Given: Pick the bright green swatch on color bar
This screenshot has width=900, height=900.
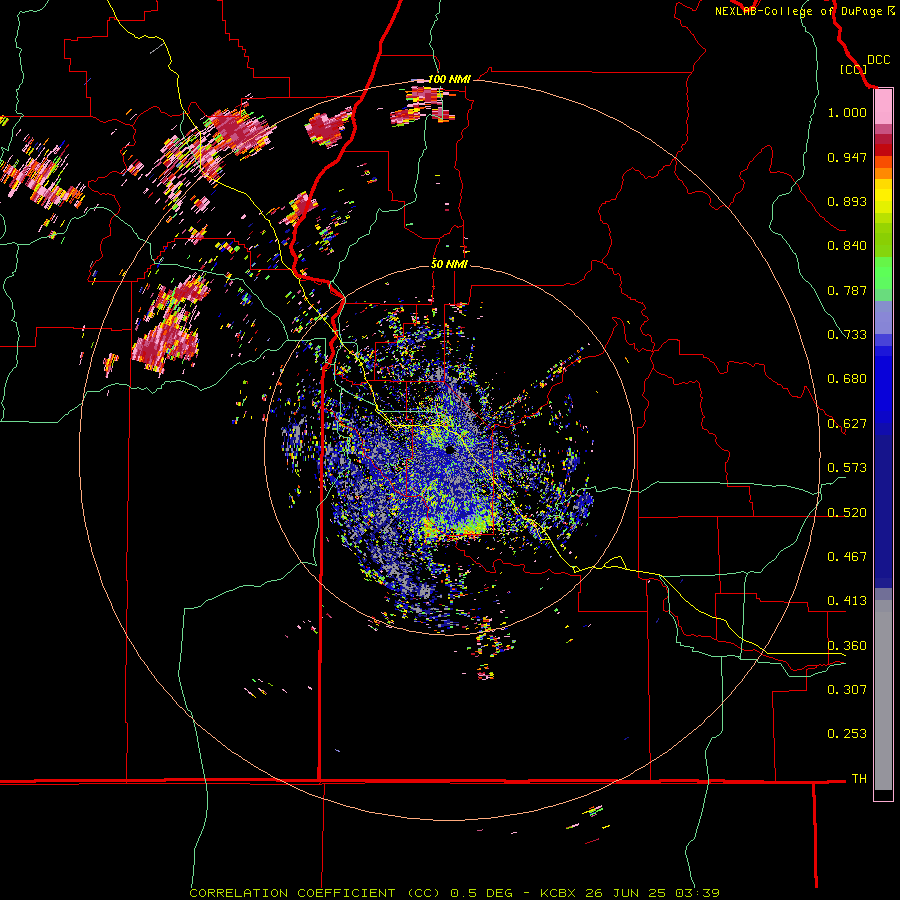Looking at the screenshot, I should (x=883, y=273).
